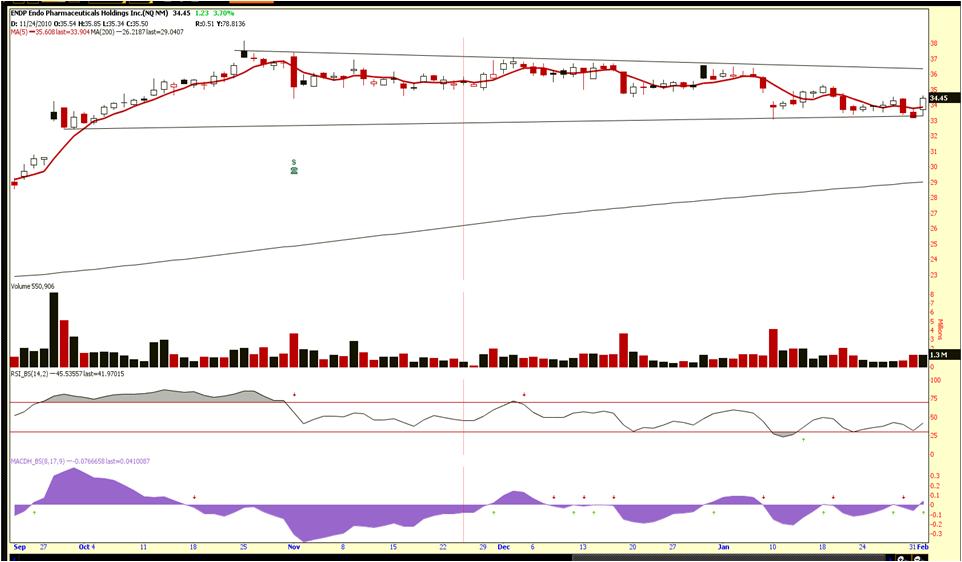The height and width of the screenshot is (562, 962).
Task: Click the 1.3 M volume tag on axis
Action: (941, 355)
